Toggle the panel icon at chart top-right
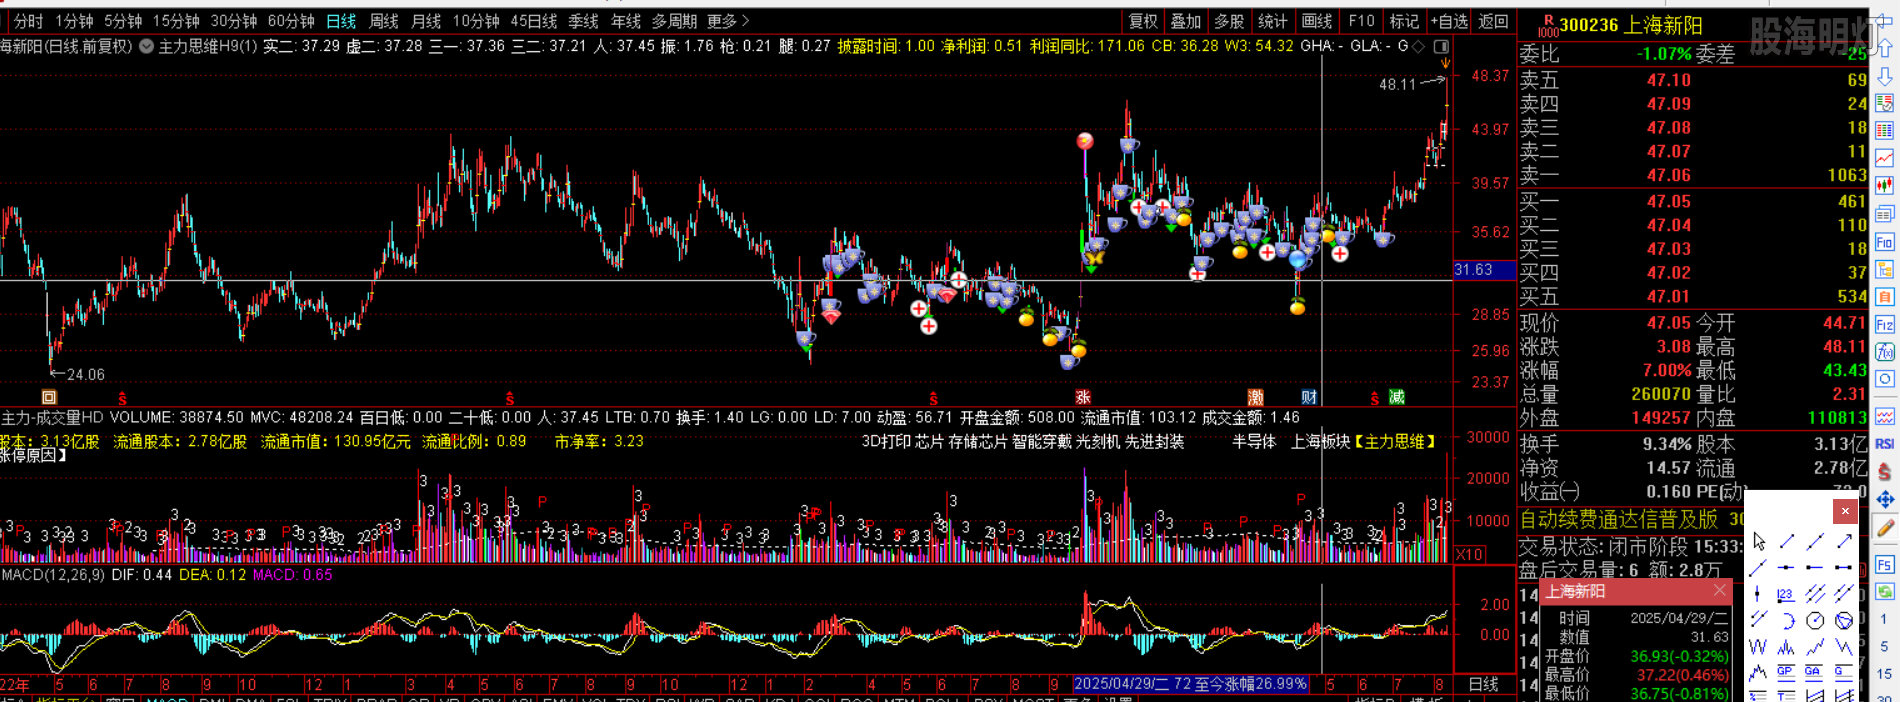This screenshot has height=702, width=1900. pyautogui.click(x=1441, y=46)
